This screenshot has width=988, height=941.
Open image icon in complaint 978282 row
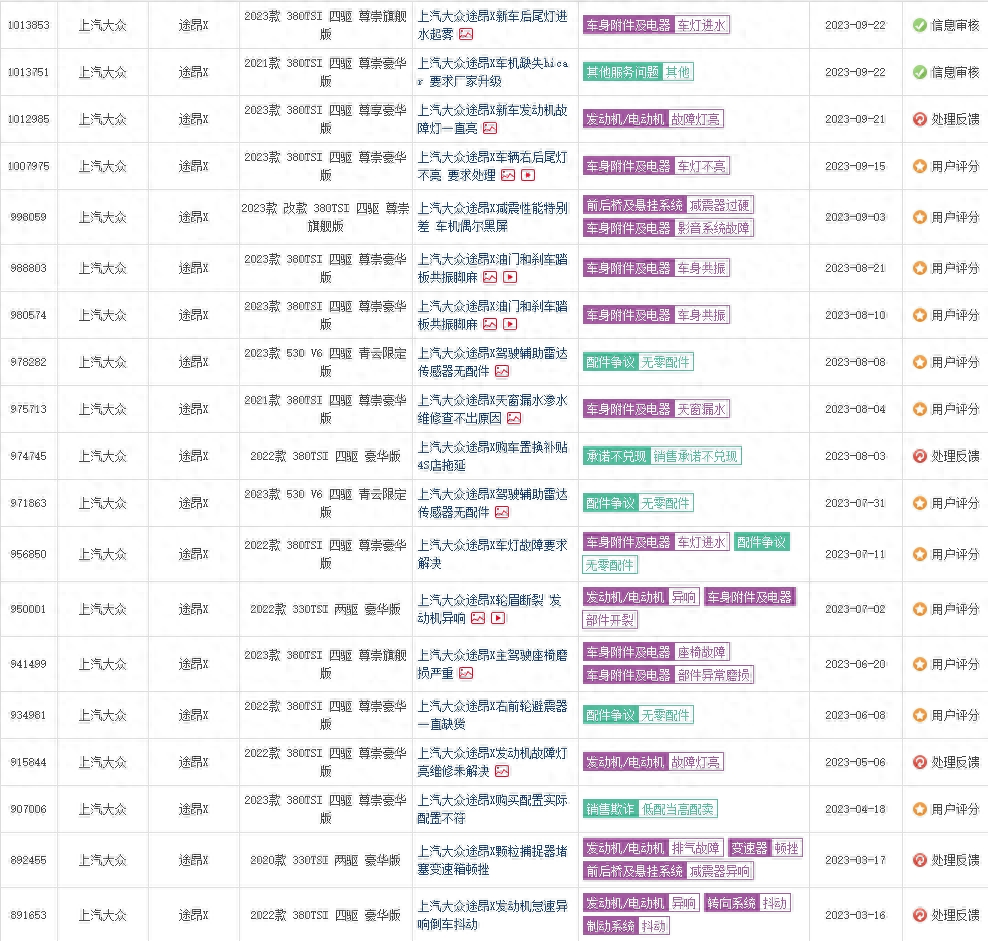tap(502, 371)
